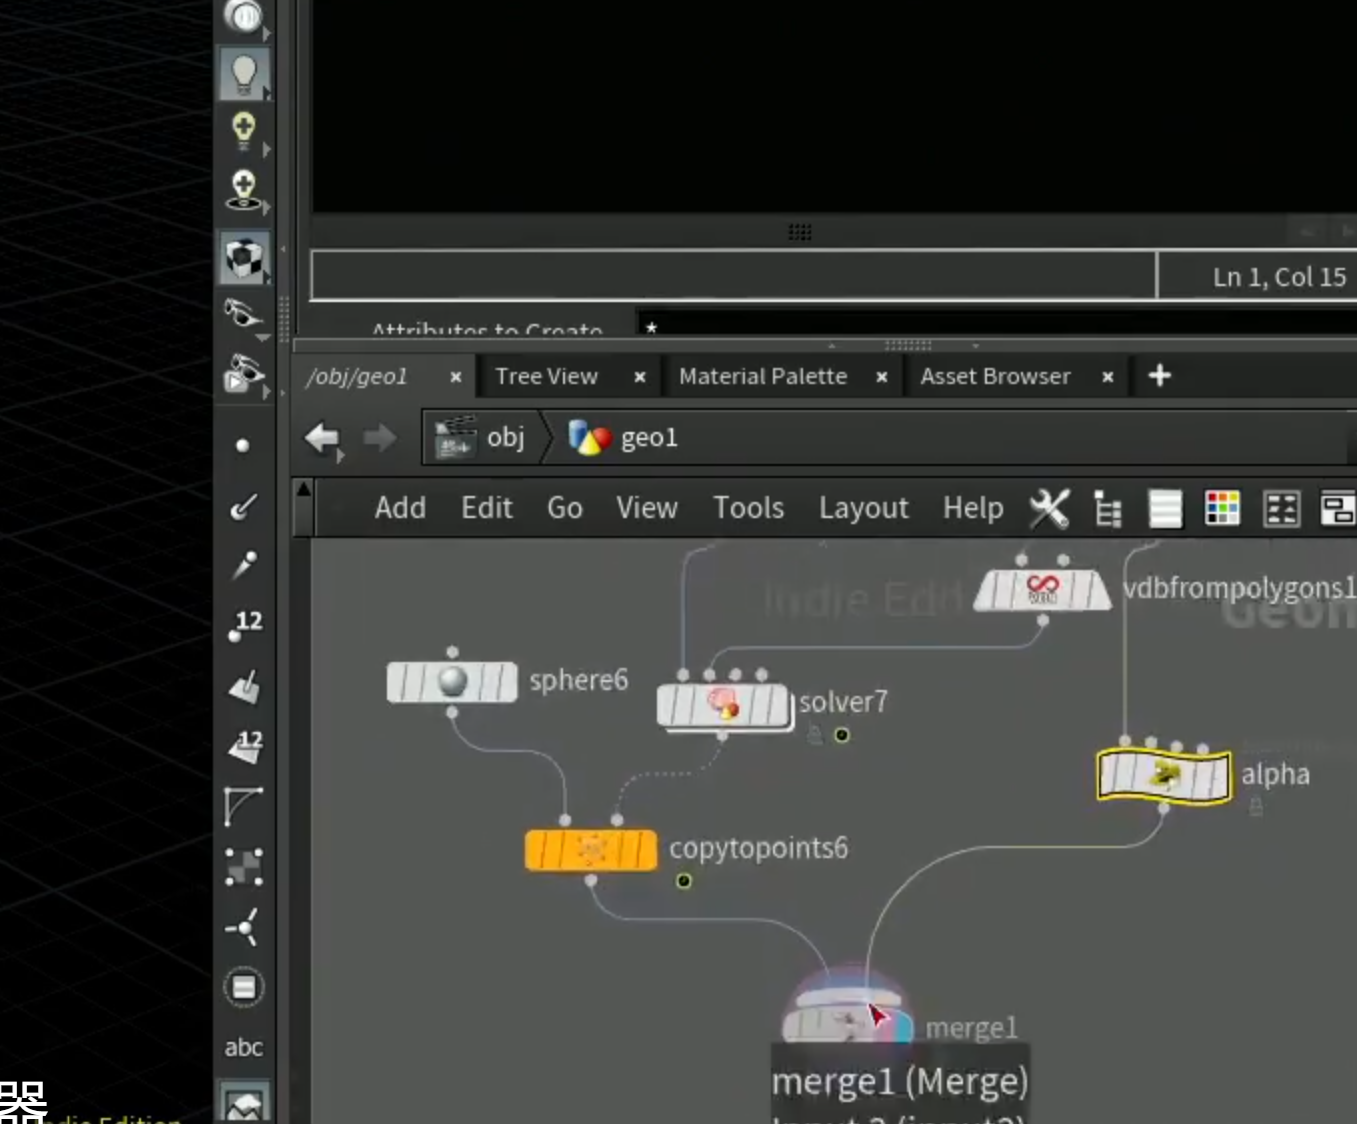The height and width of the screenshot is (1124, 1357).
Task: Toggle the solver7 node green badge
Action: click(x=842, y=735)
